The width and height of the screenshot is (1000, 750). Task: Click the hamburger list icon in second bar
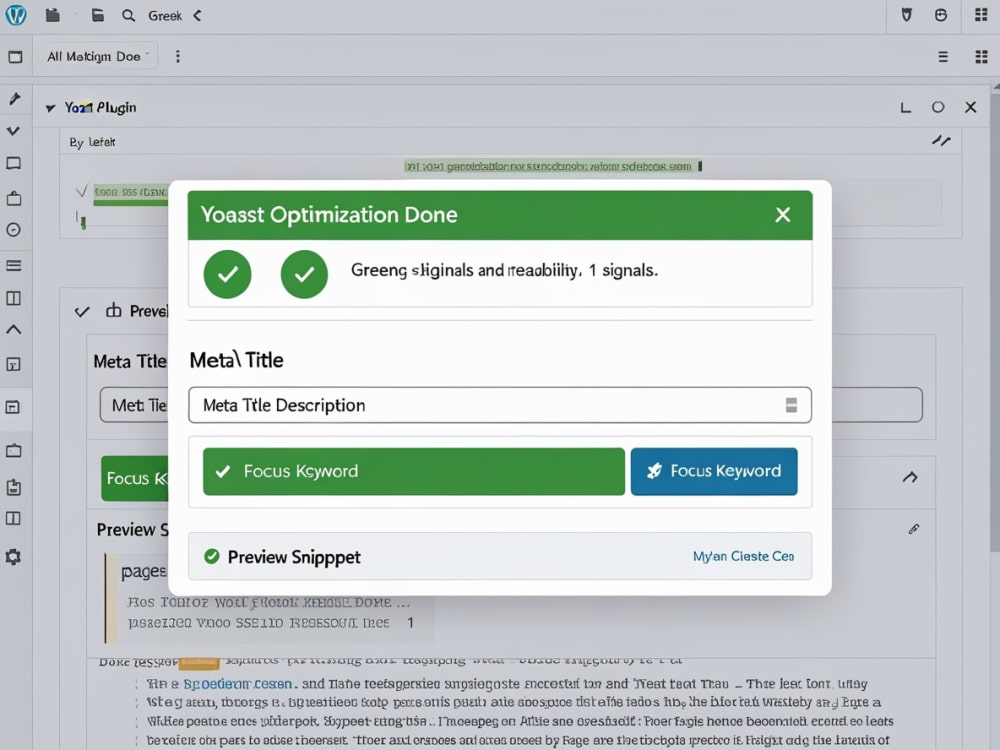[x=943, y=57]
